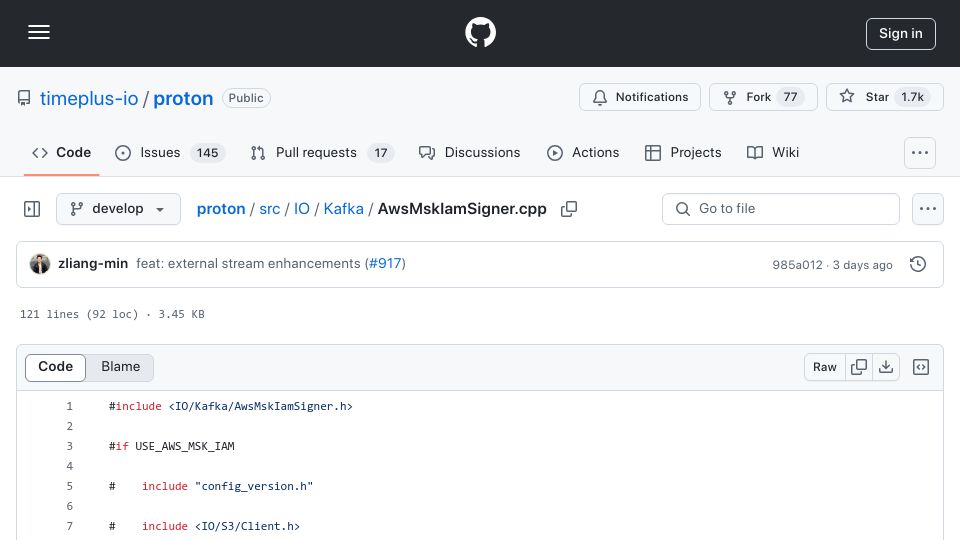
Task: Open zliang-min avatar profile
Action: (40, 264)
